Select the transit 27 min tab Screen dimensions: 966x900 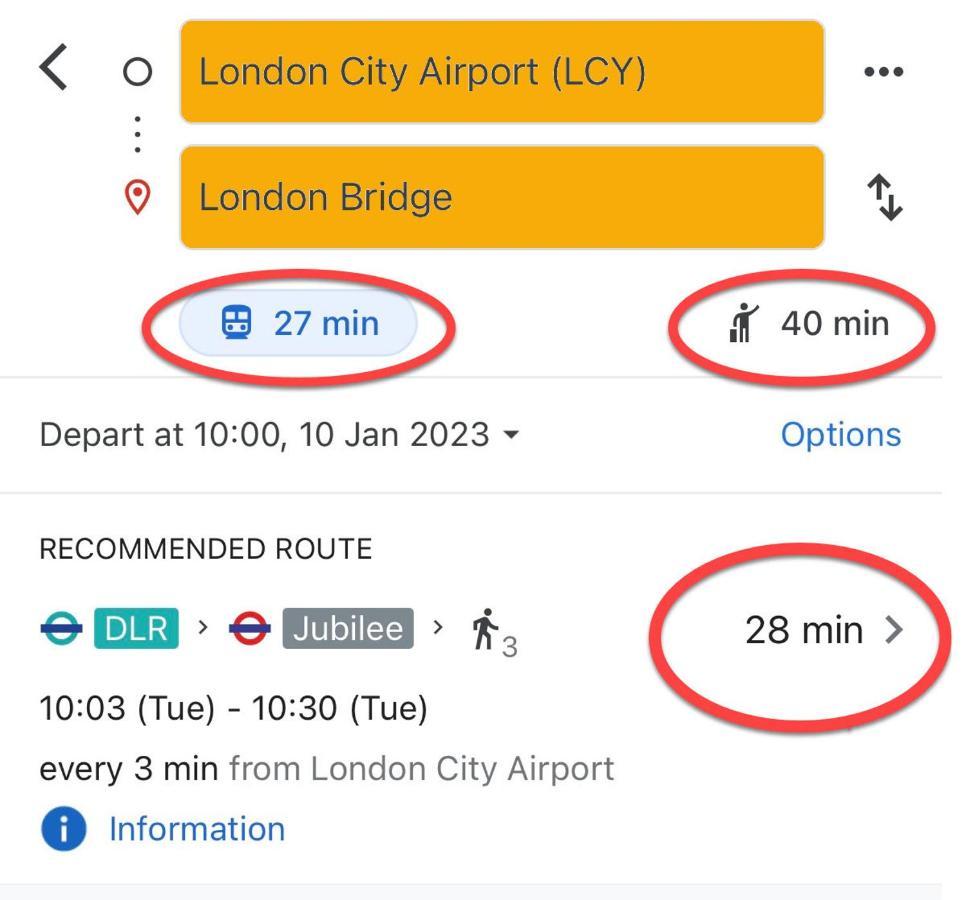(298, 323)
